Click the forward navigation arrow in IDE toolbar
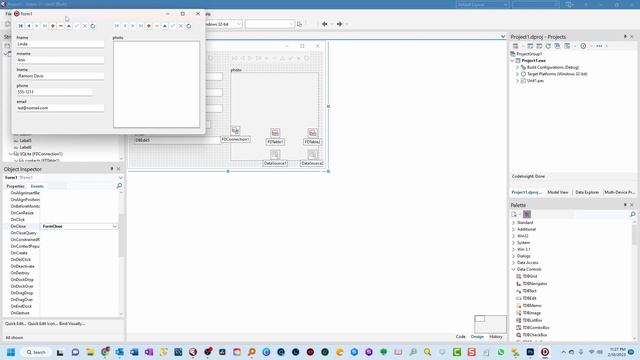This screenshot has width=640, height=360. [339, 24]
